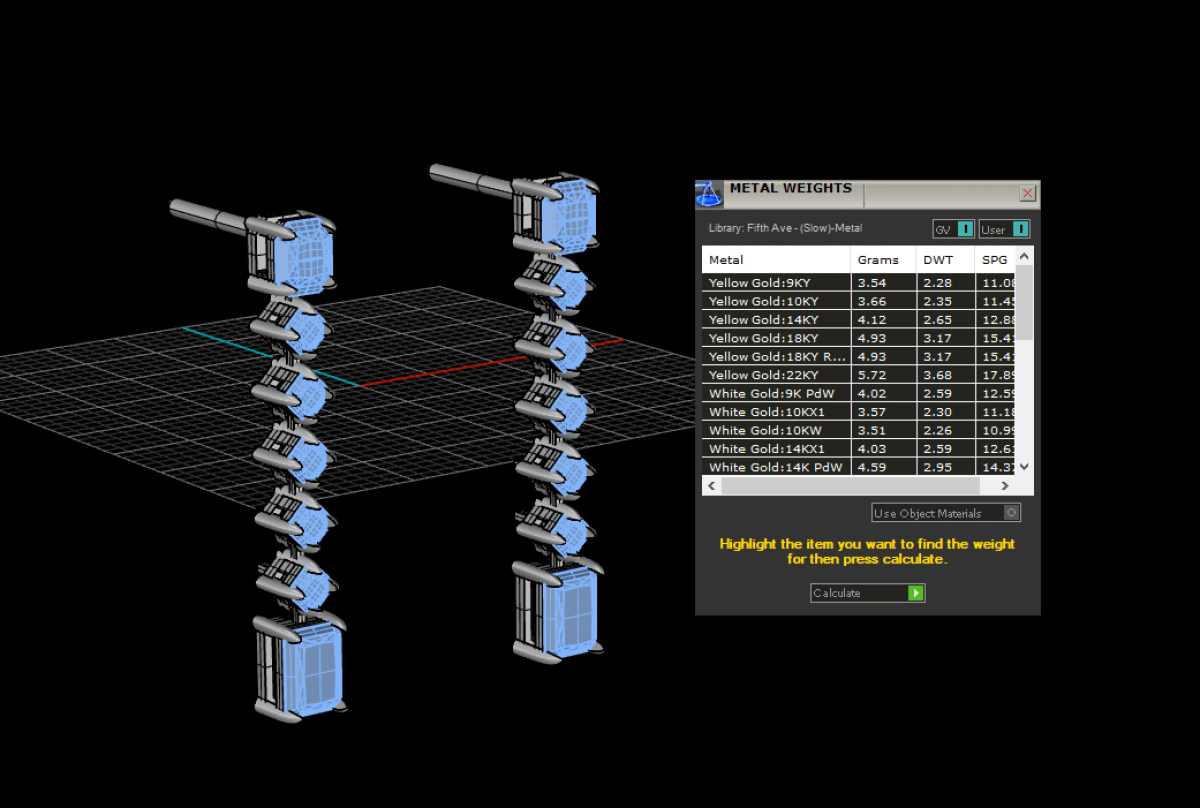Viewport: 1200px width, 808px height.
Task: Click the scroll right arrow under table
Action: click(x=1006, y=485)
